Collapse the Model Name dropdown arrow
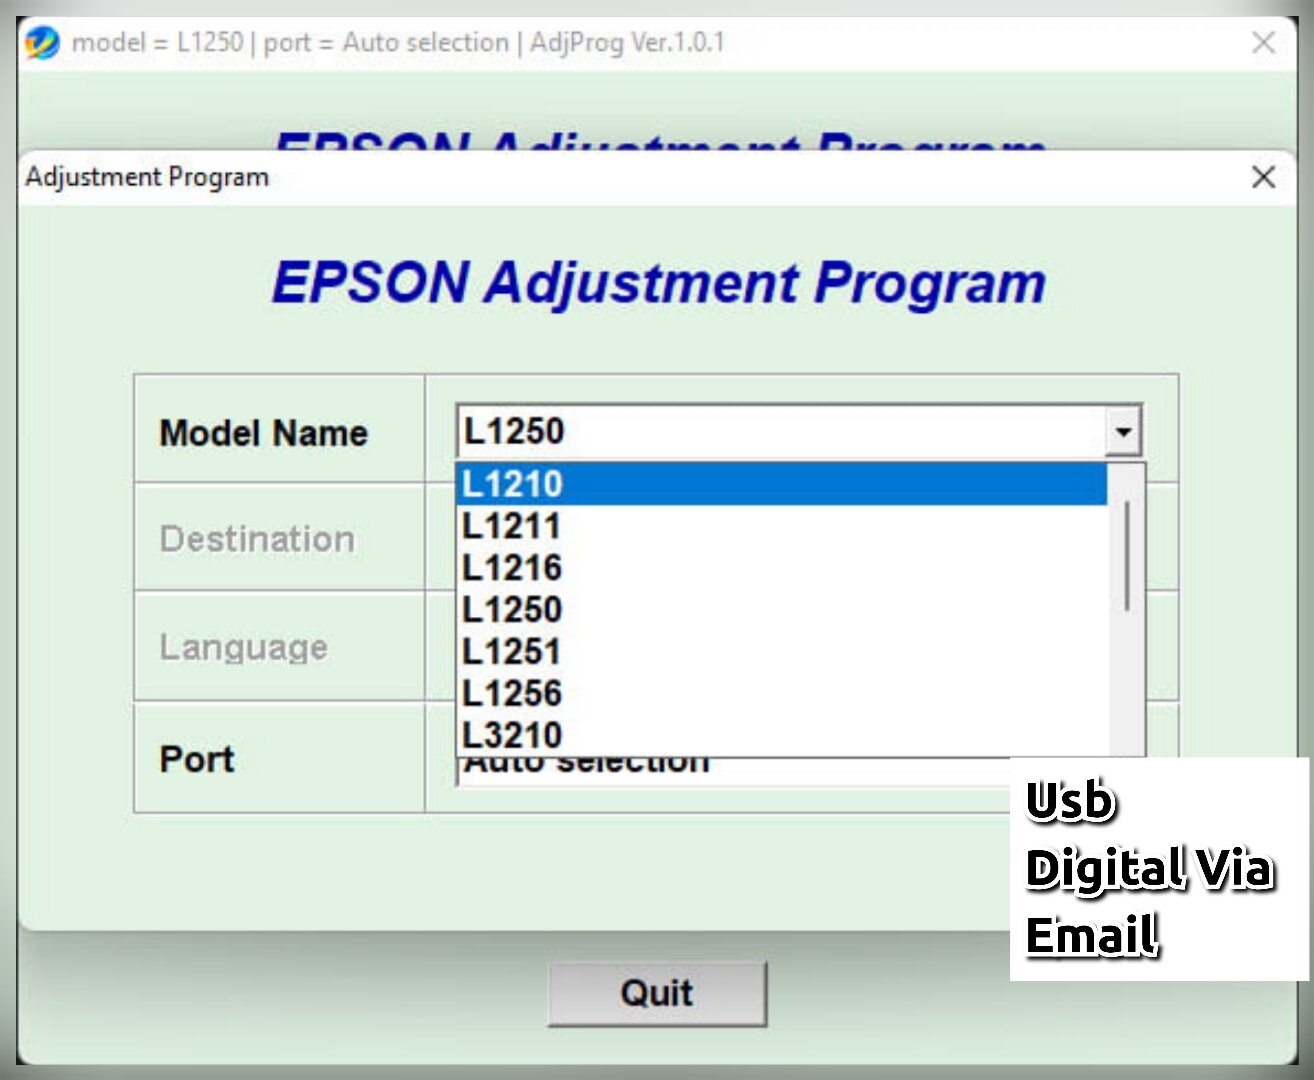1314x1080 pixels. pos(1123,432)
